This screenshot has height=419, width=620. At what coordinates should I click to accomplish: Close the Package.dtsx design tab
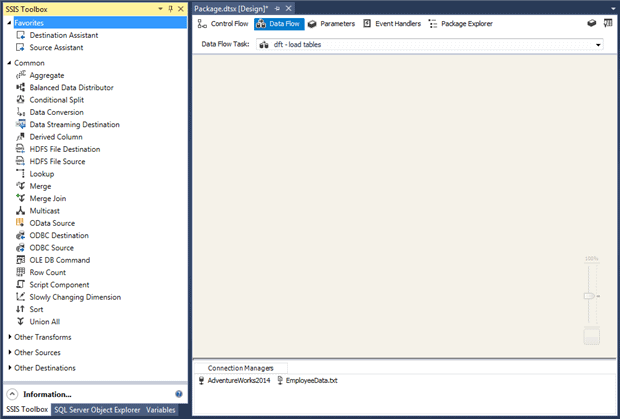[289, 9]
